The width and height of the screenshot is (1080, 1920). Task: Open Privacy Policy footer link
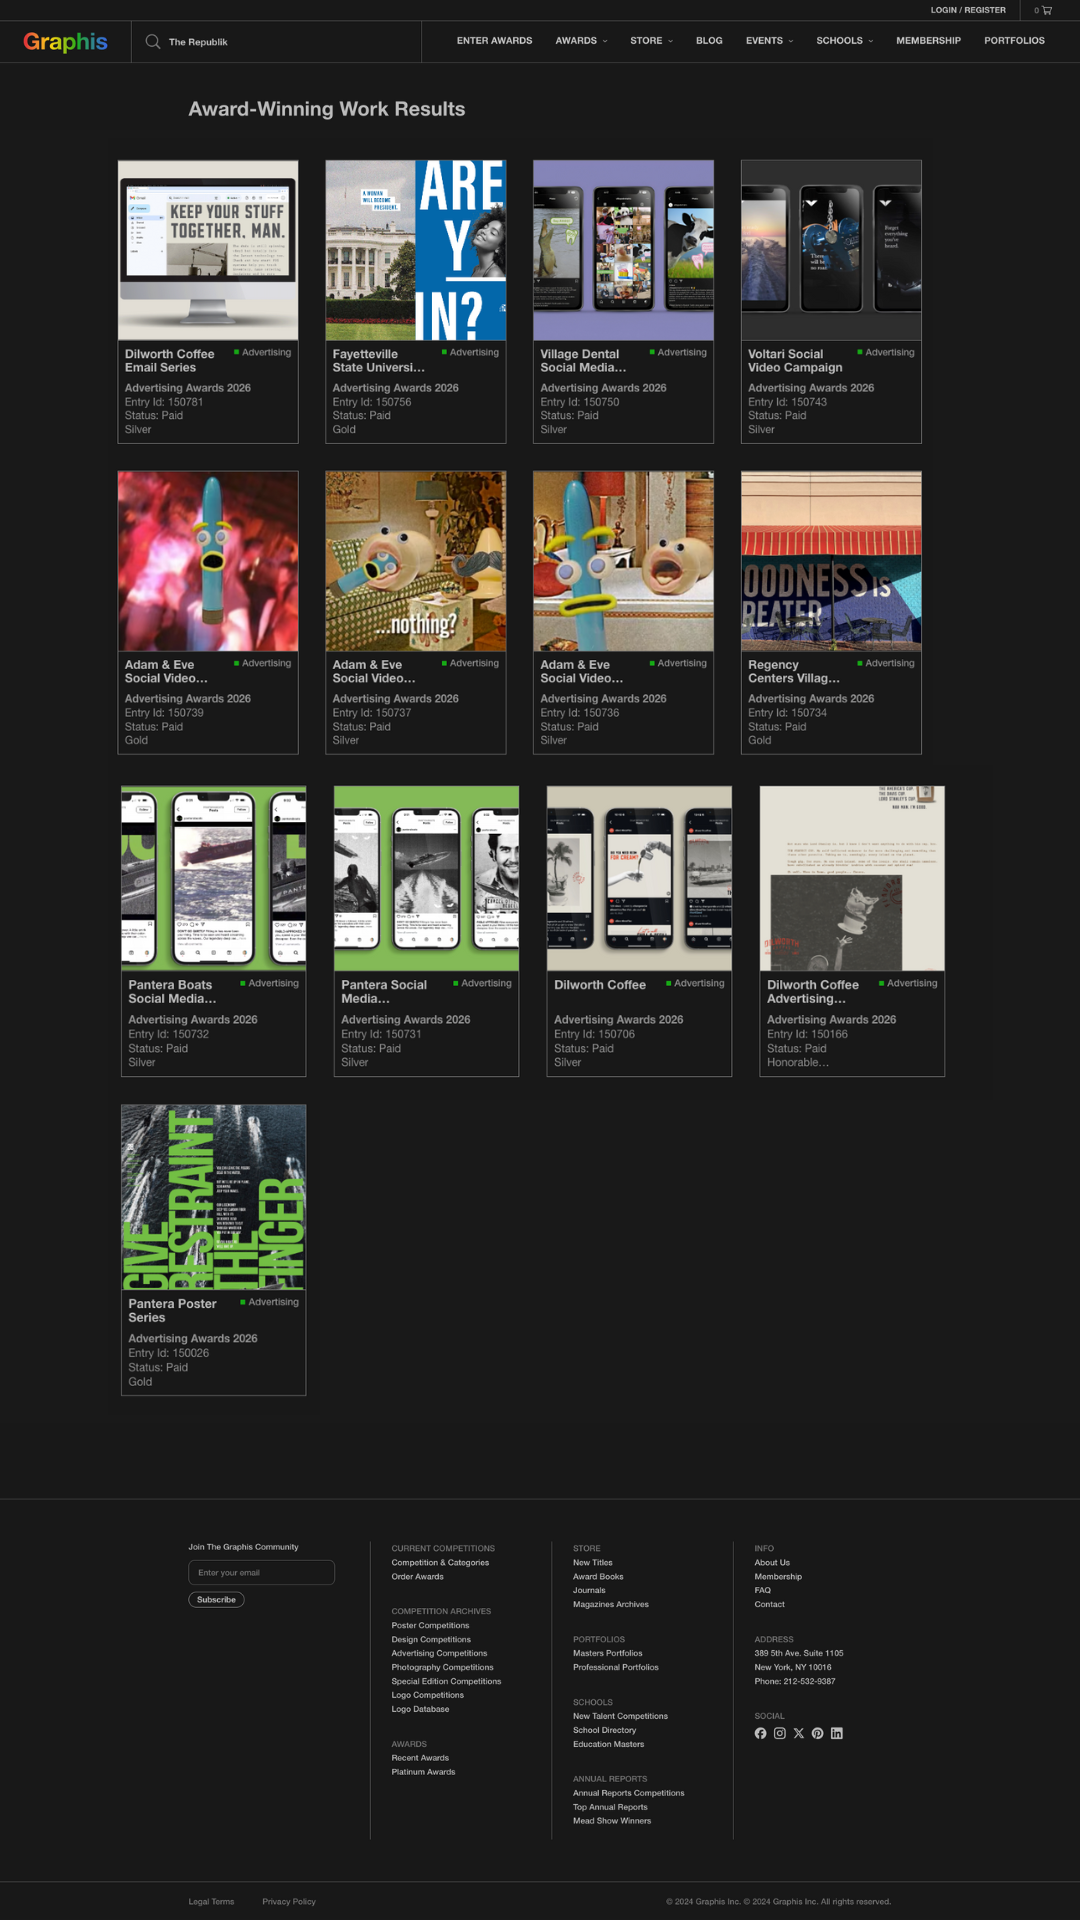[289, 1902]
